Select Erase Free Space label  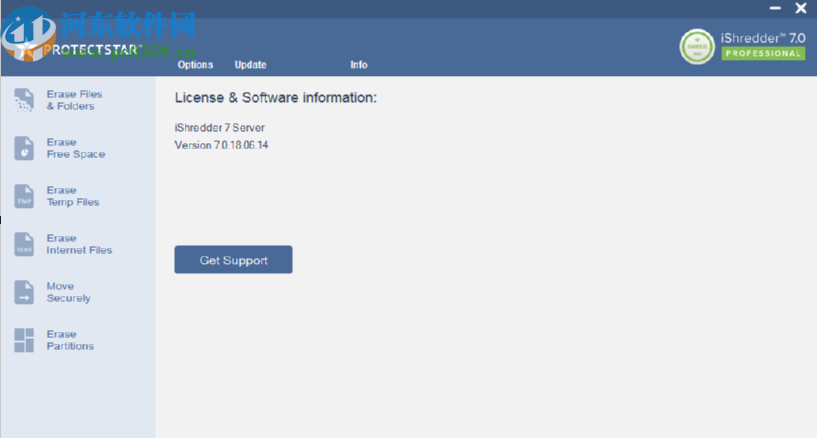pyautogui.click(x=76, y=148)
